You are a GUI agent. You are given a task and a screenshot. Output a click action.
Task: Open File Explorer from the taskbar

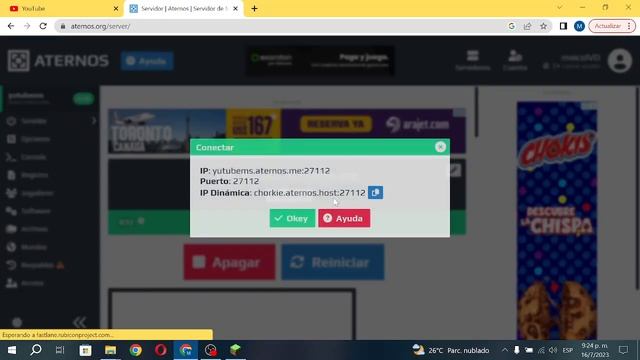[111, 350]
